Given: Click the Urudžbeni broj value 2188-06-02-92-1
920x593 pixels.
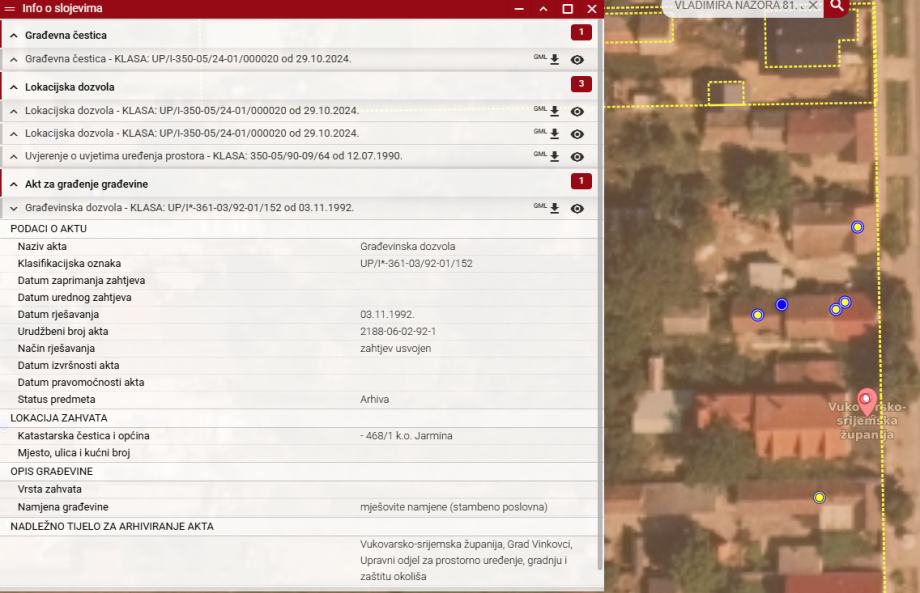Looking at the screenshot, I should click(398, 331).
